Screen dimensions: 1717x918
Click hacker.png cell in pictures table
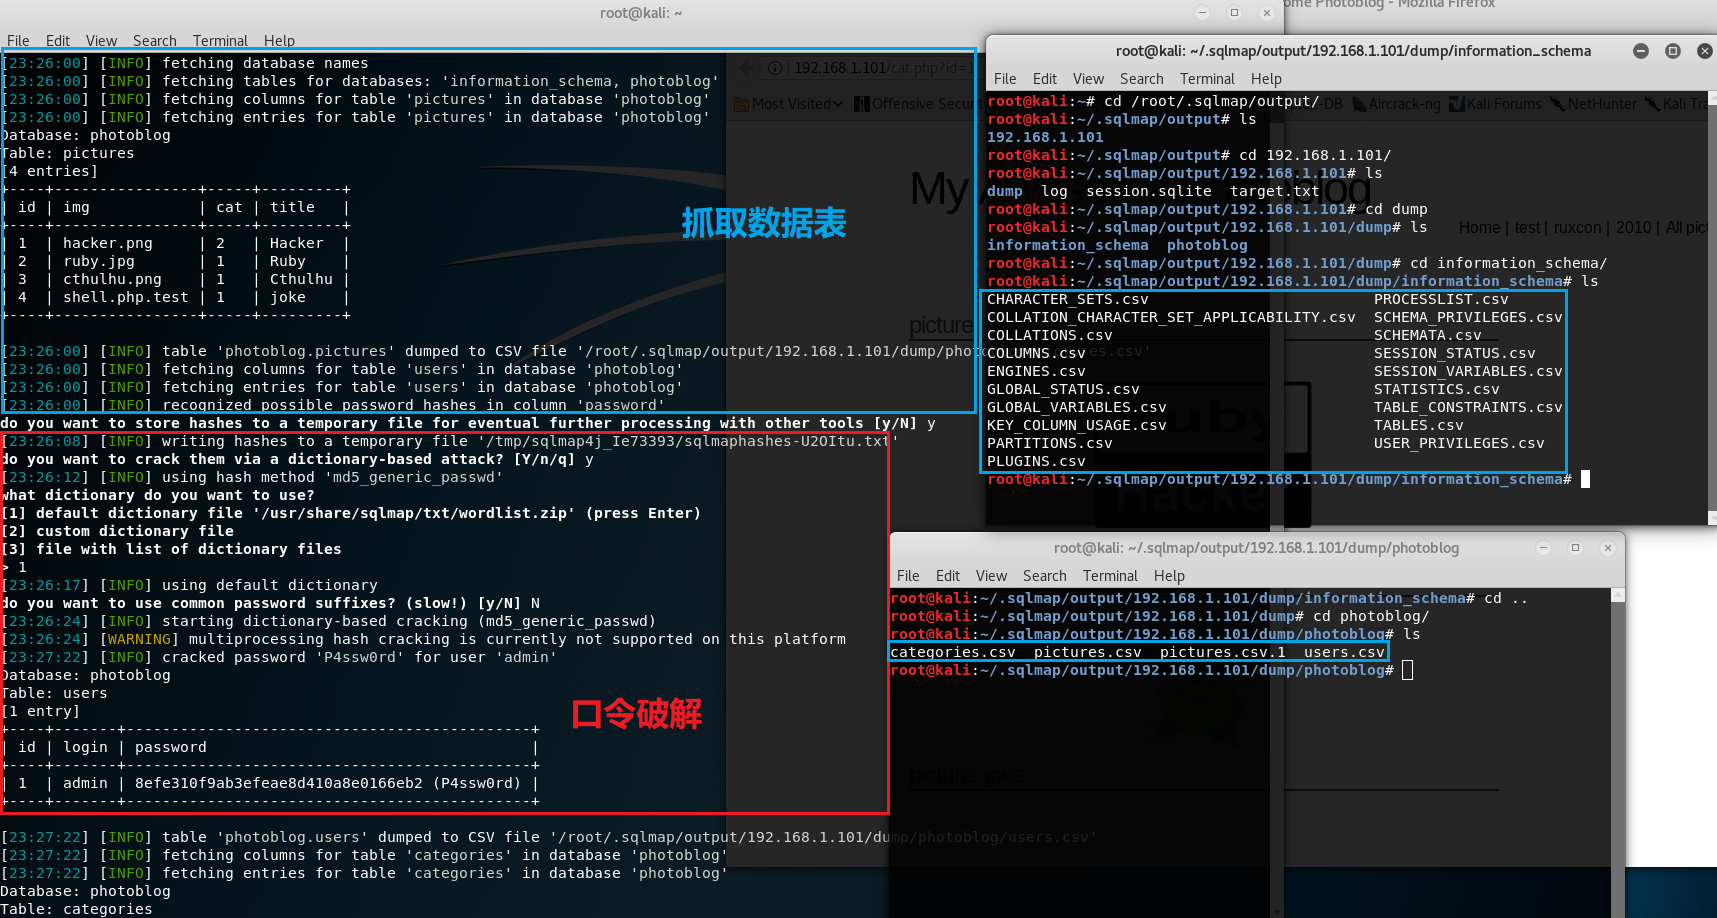point(107,243)
